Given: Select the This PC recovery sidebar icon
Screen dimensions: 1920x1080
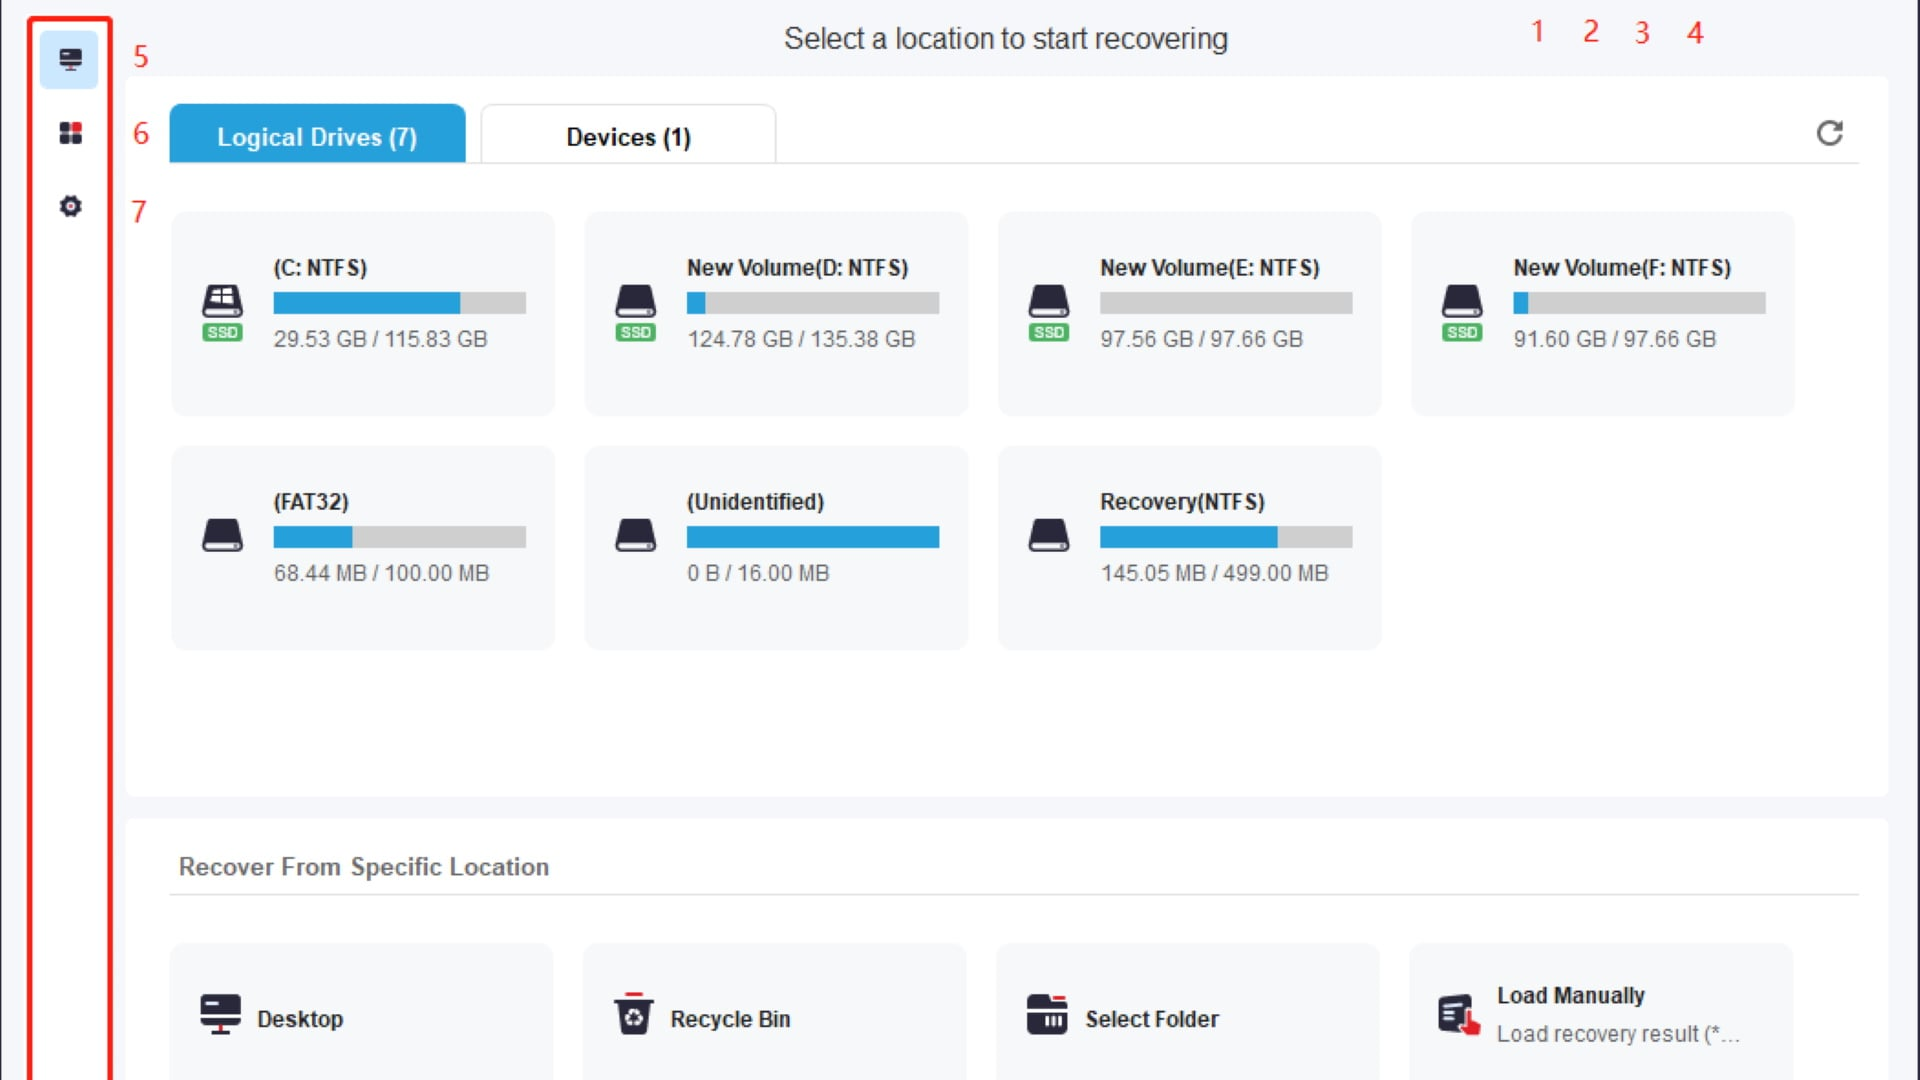Looking at the screenshot, I should coord(70,60).
